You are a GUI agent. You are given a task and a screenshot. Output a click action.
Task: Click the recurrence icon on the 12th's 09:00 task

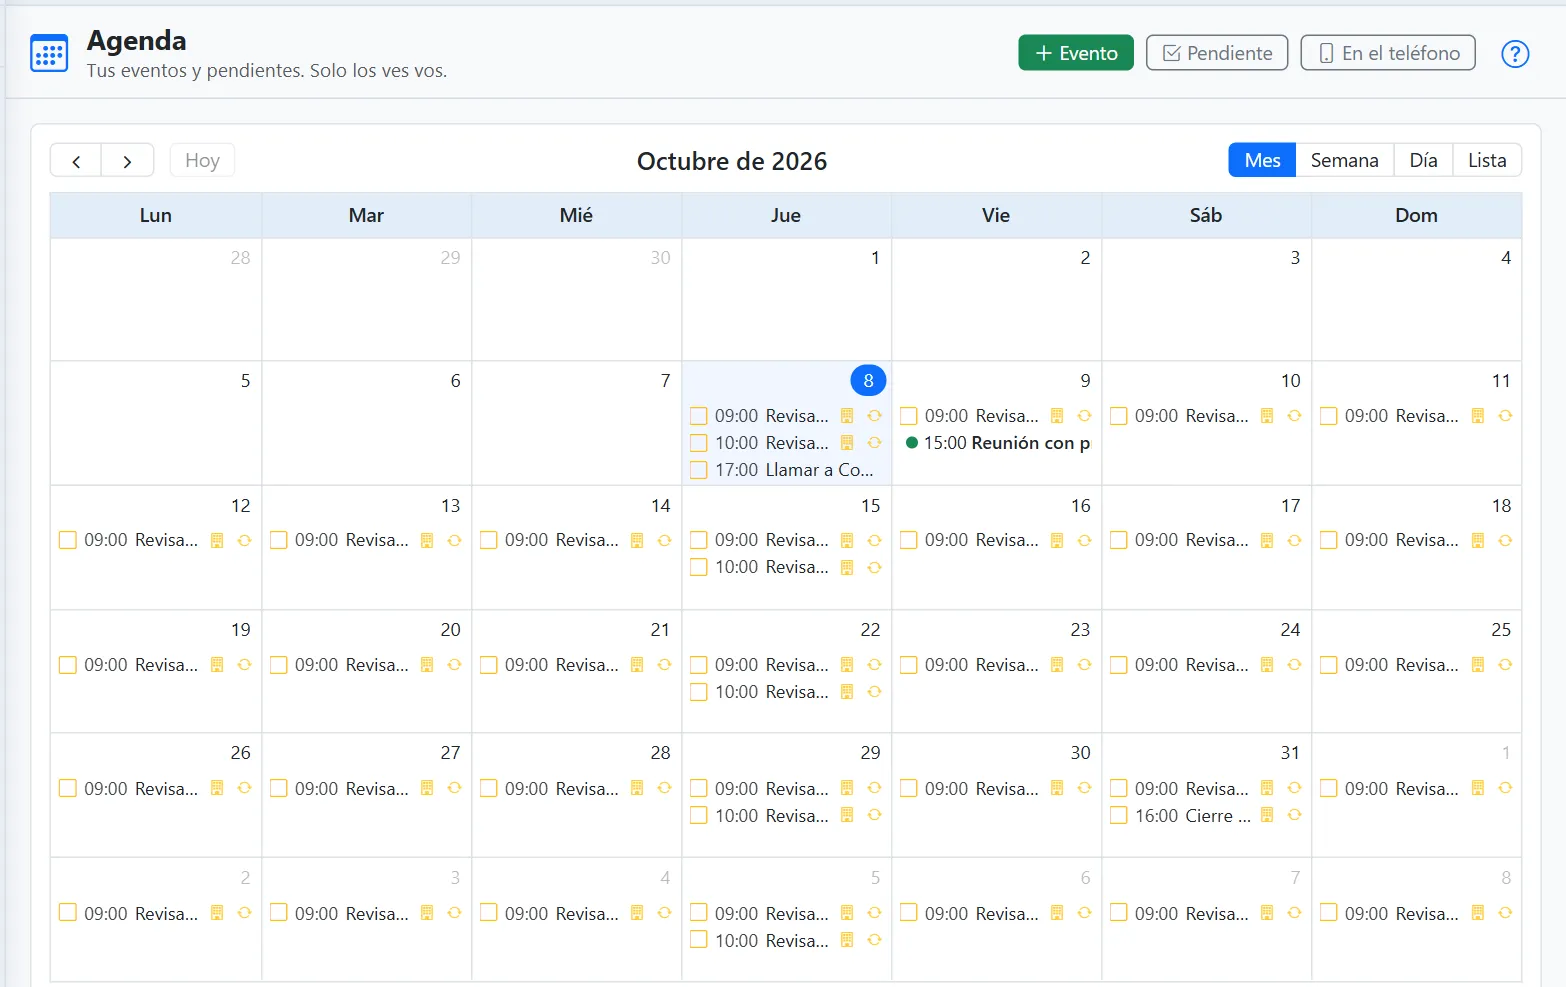(x=244, y=540)
